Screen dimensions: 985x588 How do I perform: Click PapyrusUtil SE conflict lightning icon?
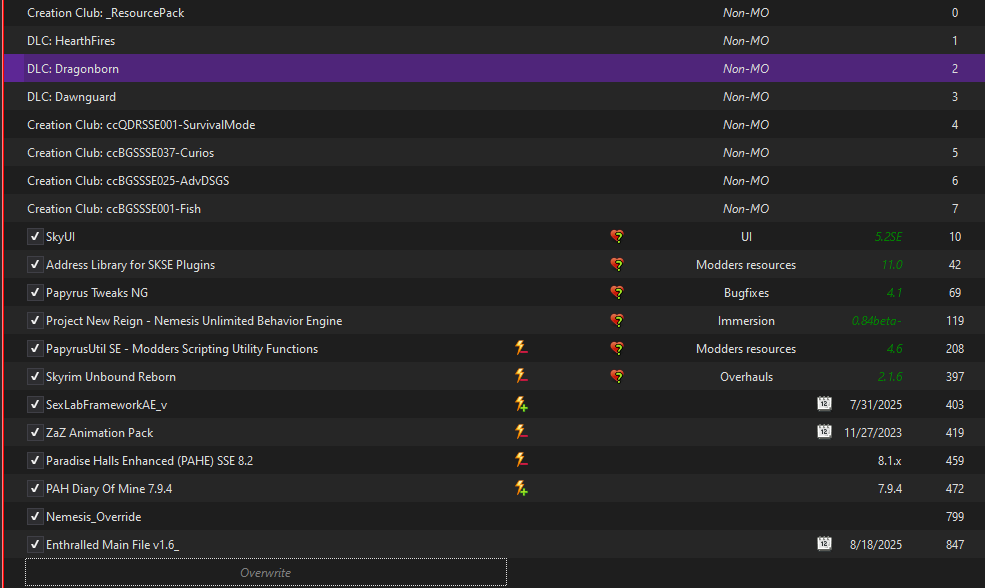521,348
